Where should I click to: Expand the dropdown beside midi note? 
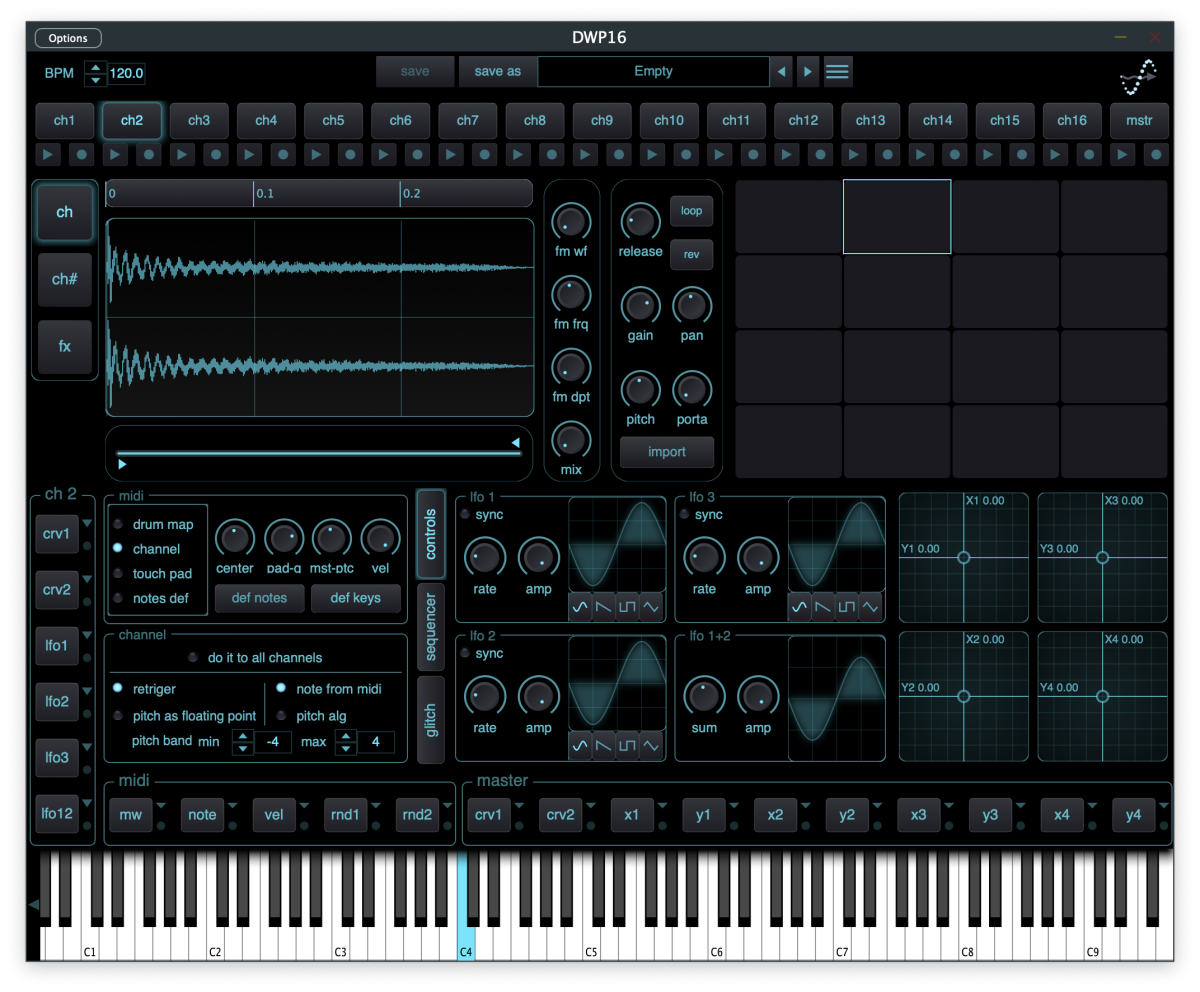232,804
